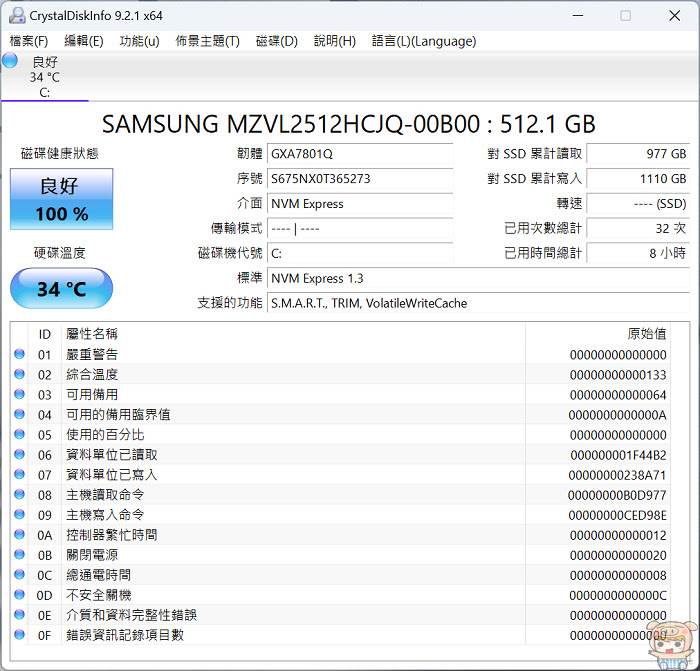The height and width of the screenshot is (671, 700).
Task: Open the 磁碟(D) menu
Action: (x=277, y=41)
